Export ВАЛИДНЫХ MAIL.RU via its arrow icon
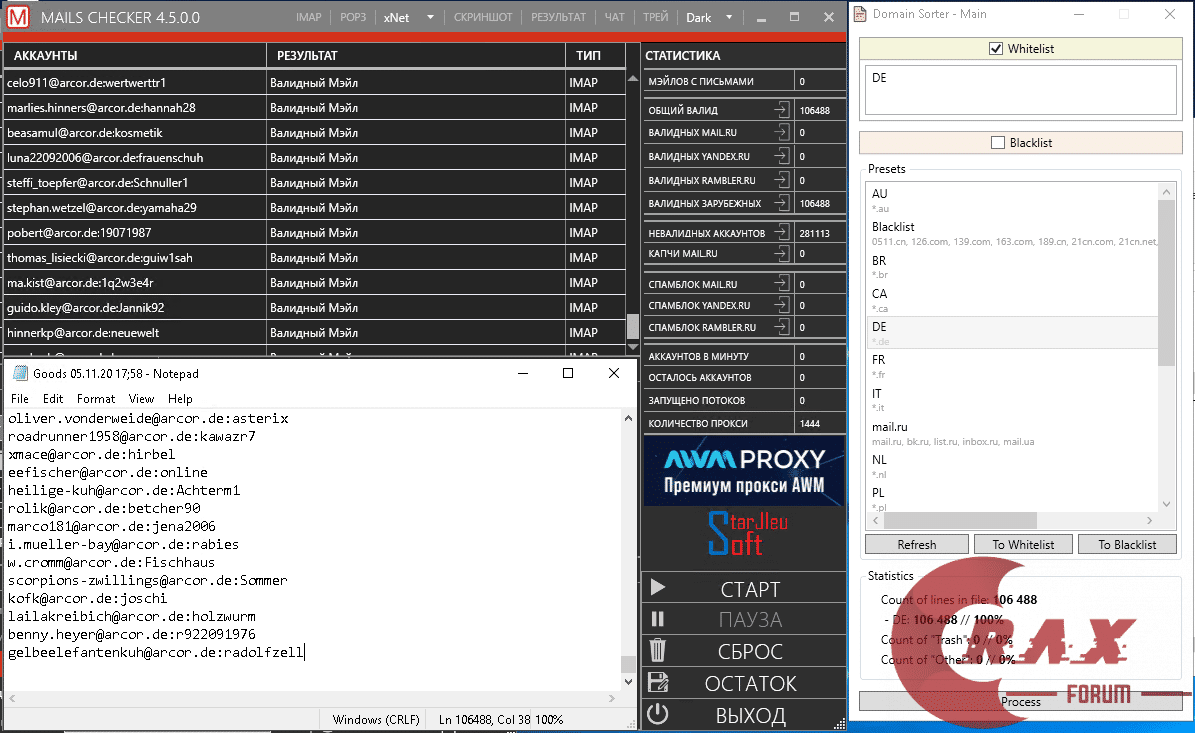This screenshot has height=733, width=1195. 781,132
